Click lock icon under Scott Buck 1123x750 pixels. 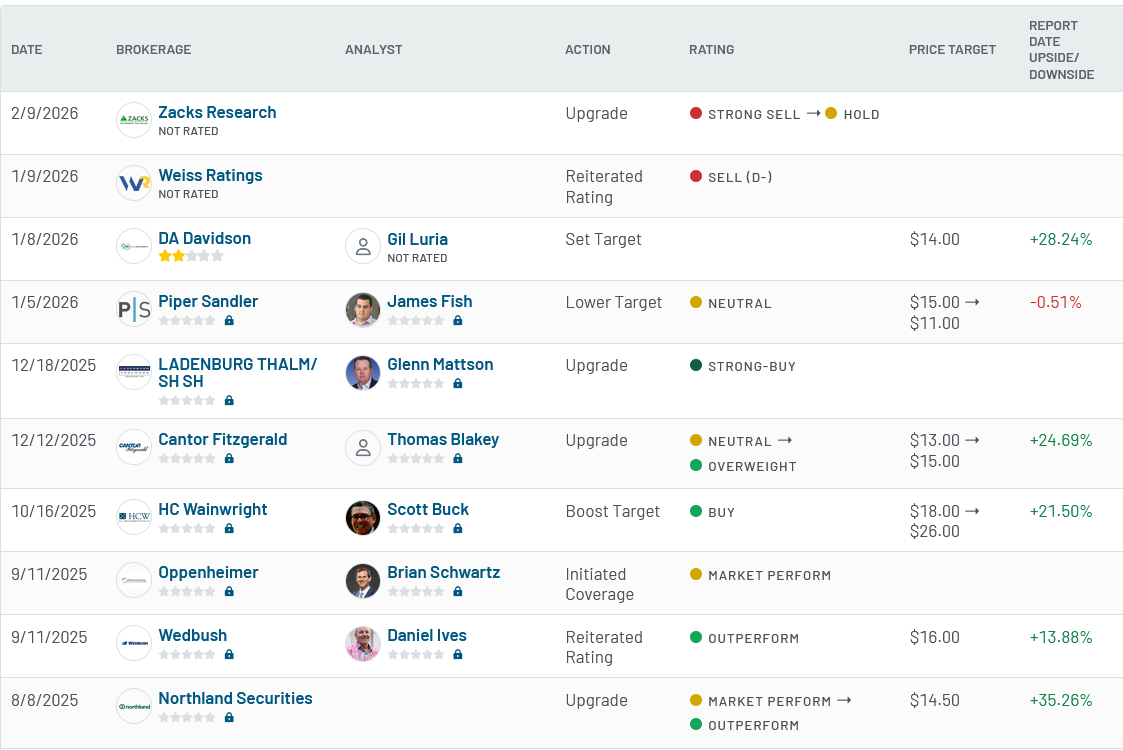tap(458, 529)
